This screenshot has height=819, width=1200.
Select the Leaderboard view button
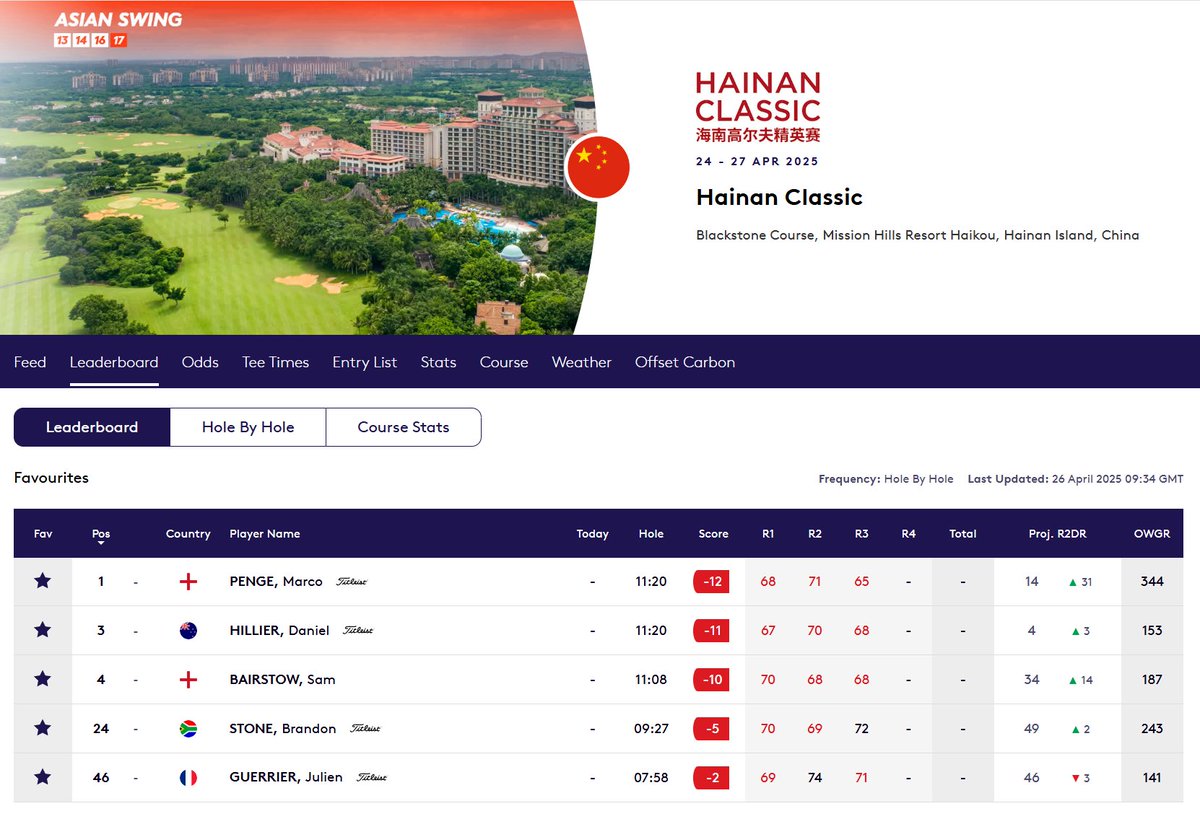92,427
